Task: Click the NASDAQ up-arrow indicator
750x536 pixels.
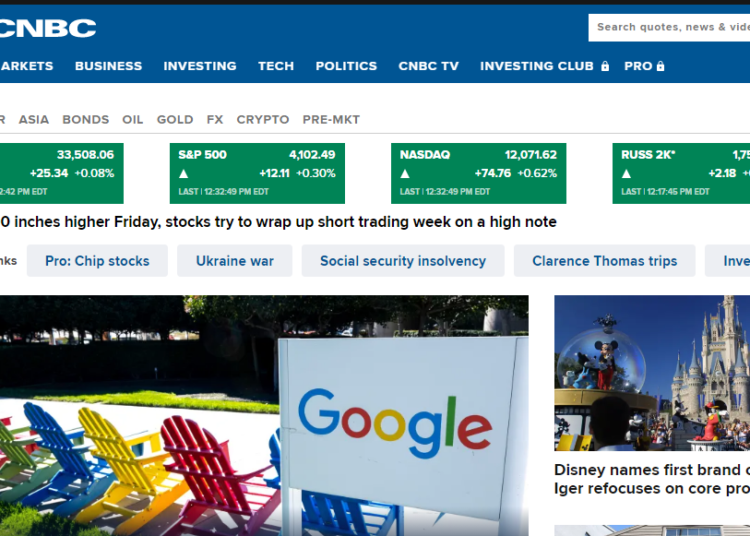Action: (405, 174)
